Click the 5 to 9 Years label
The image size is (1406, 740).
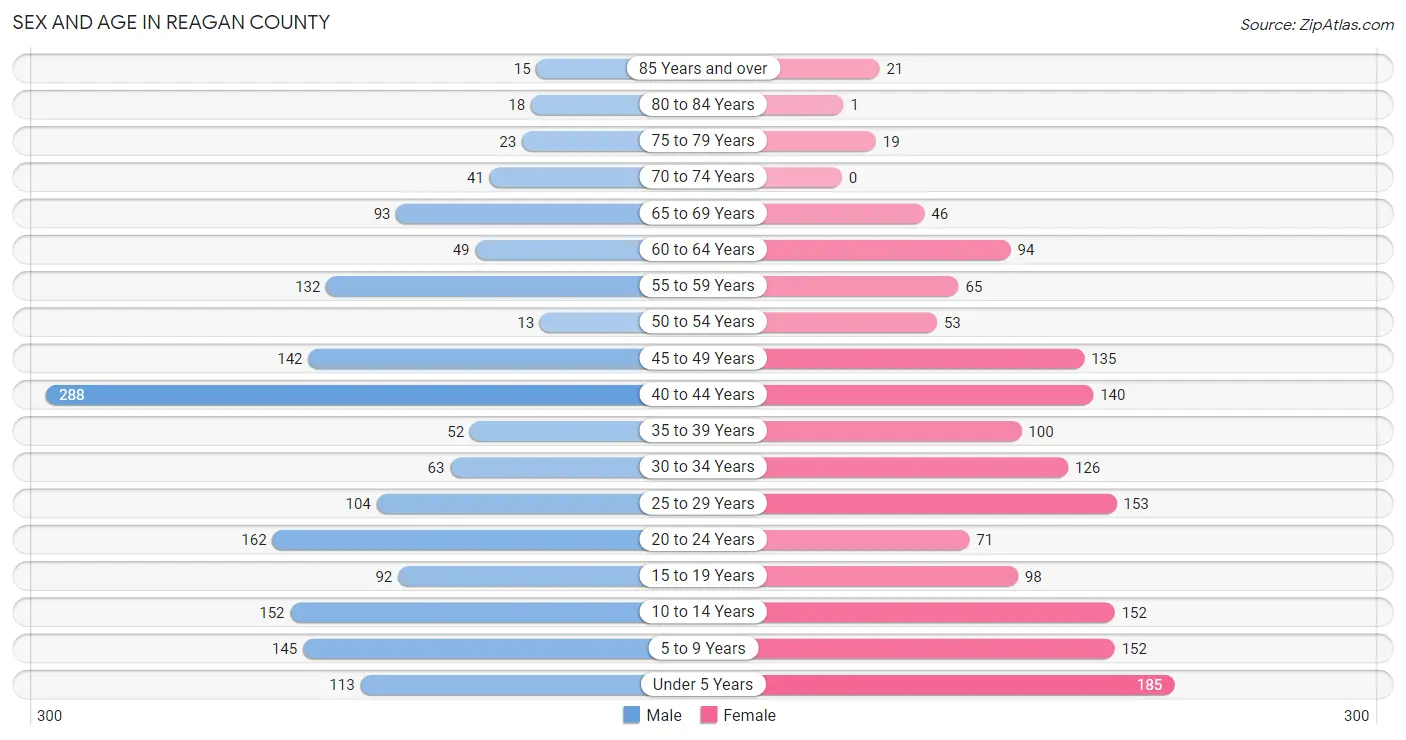pyautogui.click(x=703, y=649)
